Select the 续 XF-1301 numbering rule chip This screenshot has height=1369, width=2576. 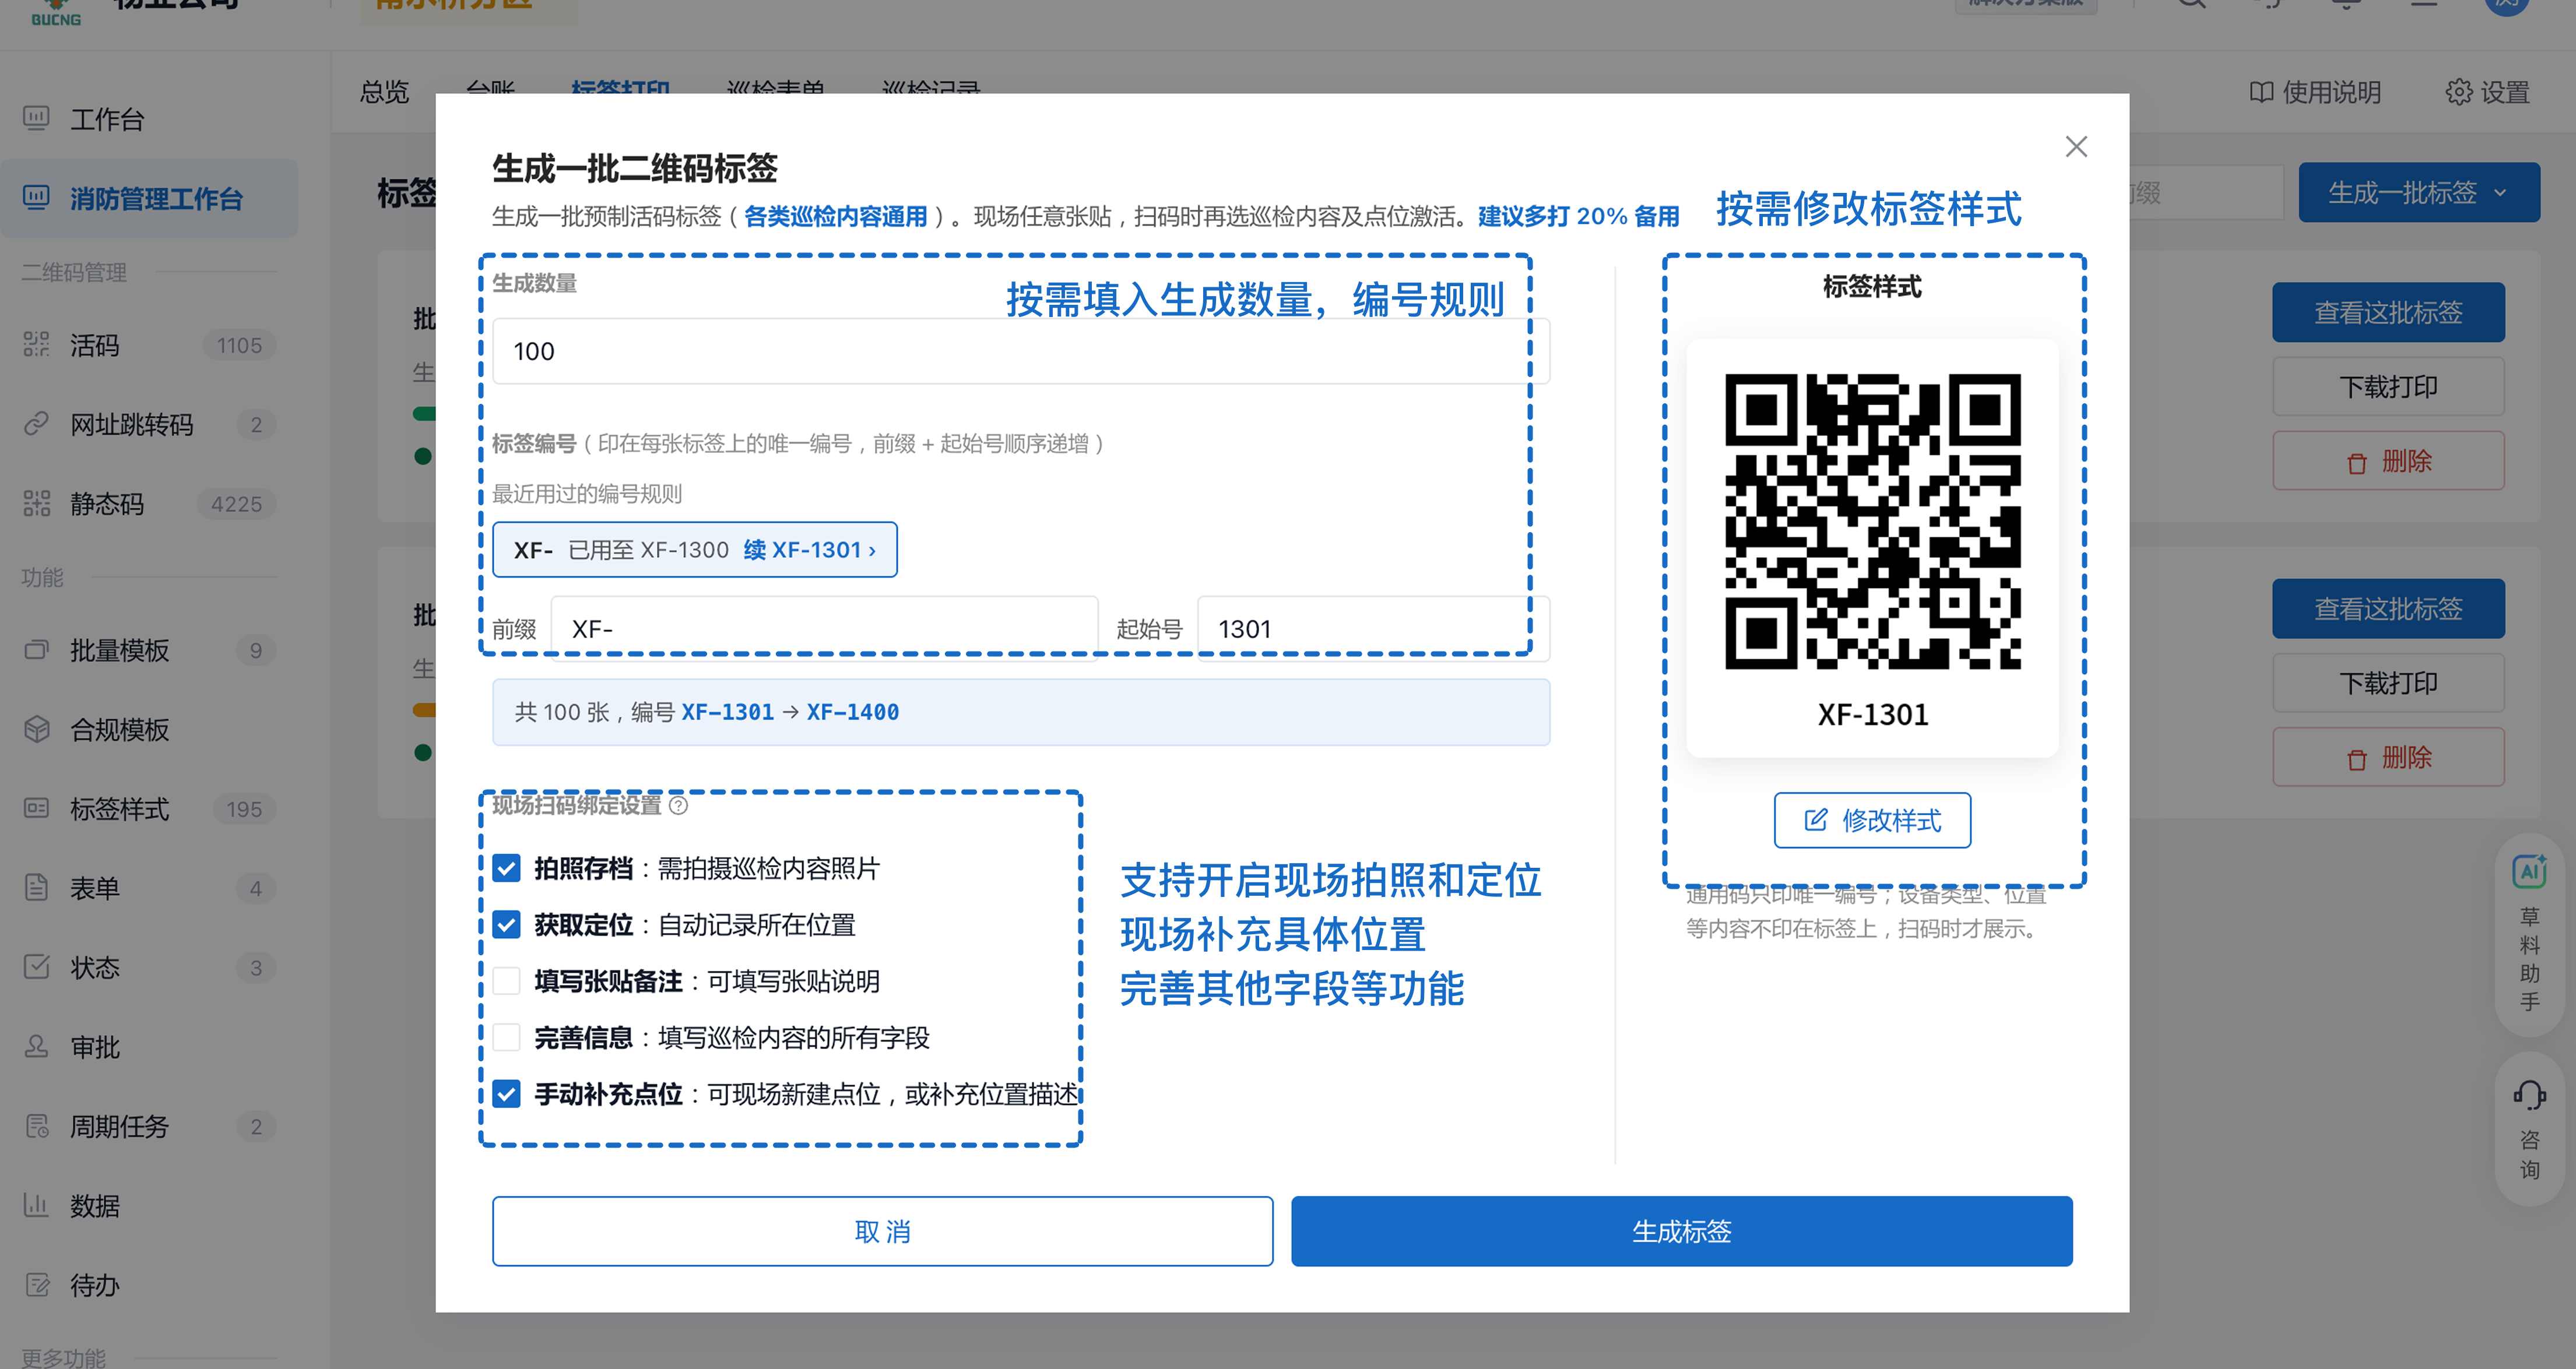tap(694, 549)
